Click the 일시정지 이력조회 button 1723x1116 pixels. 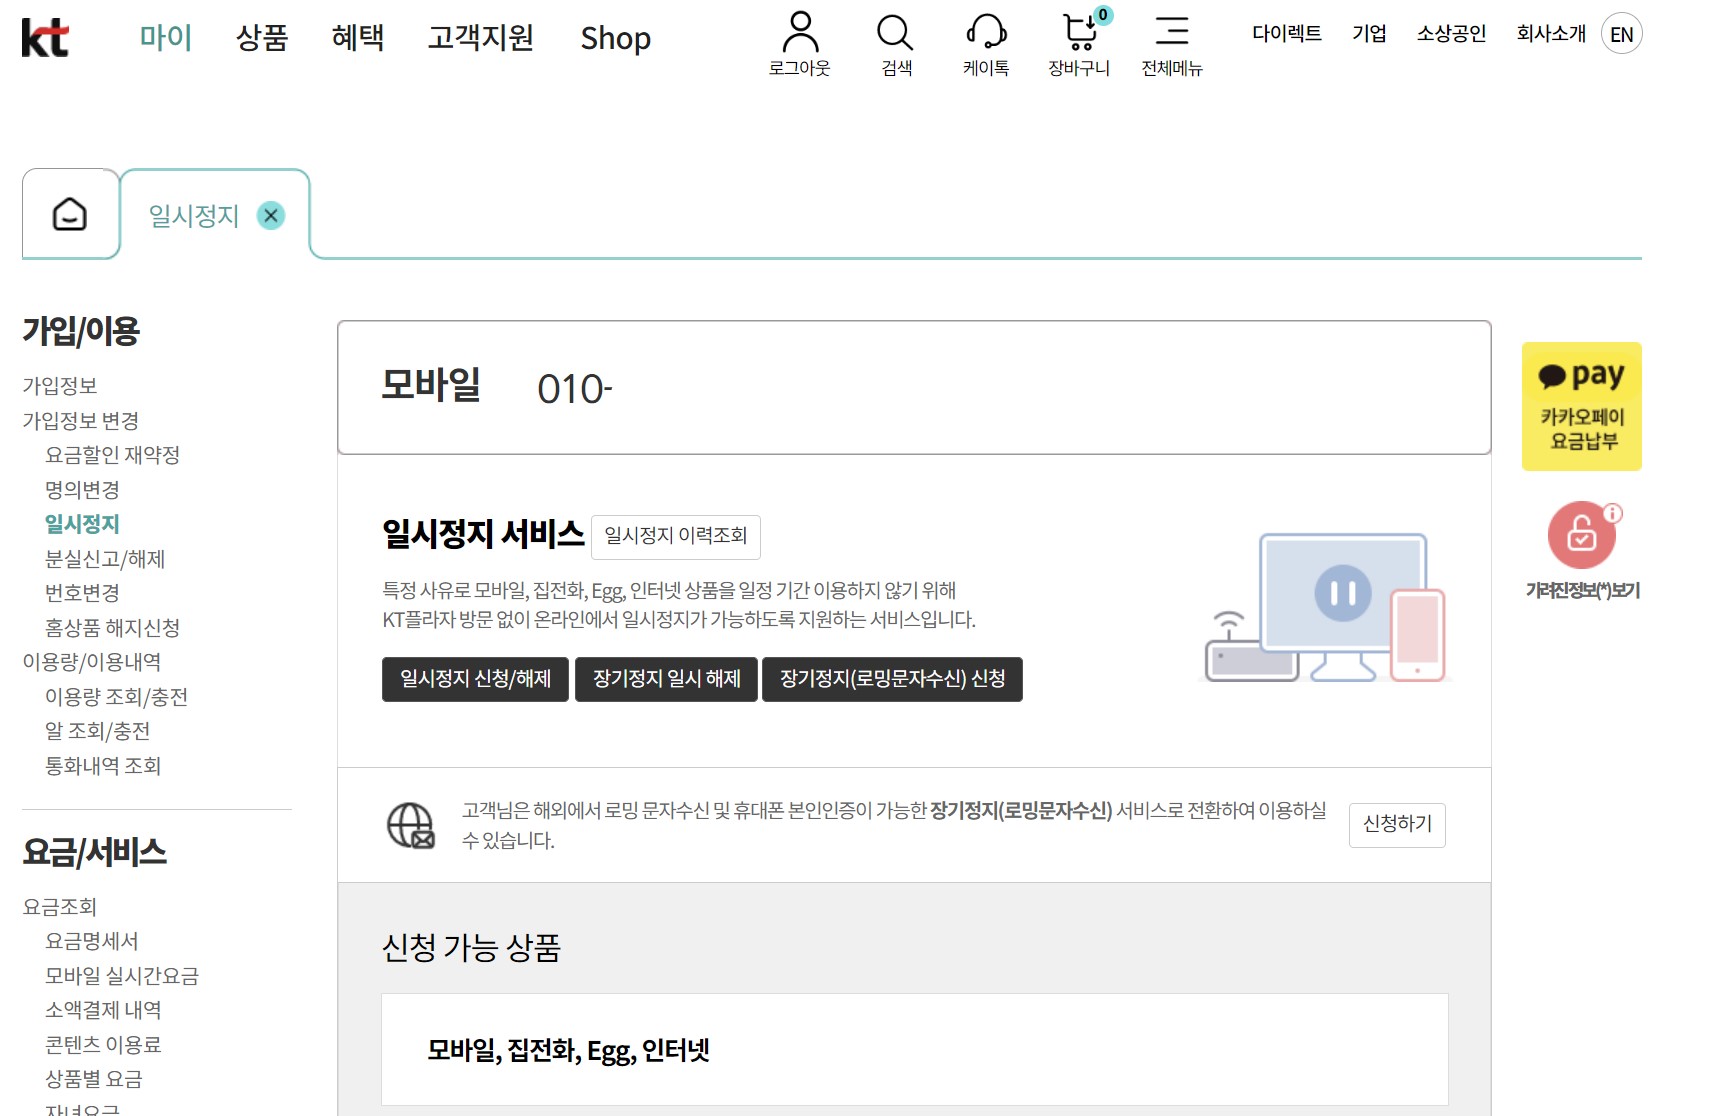(x=676, y=537)
